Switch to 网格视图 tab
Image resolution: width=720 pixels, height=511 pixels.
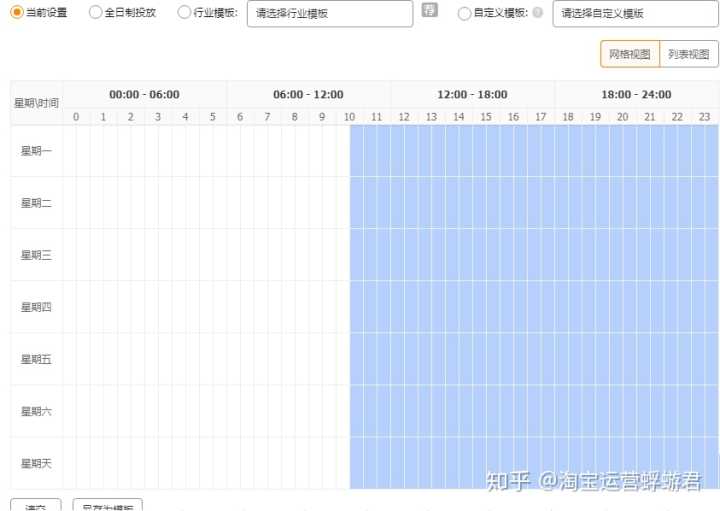click(630, 54)
